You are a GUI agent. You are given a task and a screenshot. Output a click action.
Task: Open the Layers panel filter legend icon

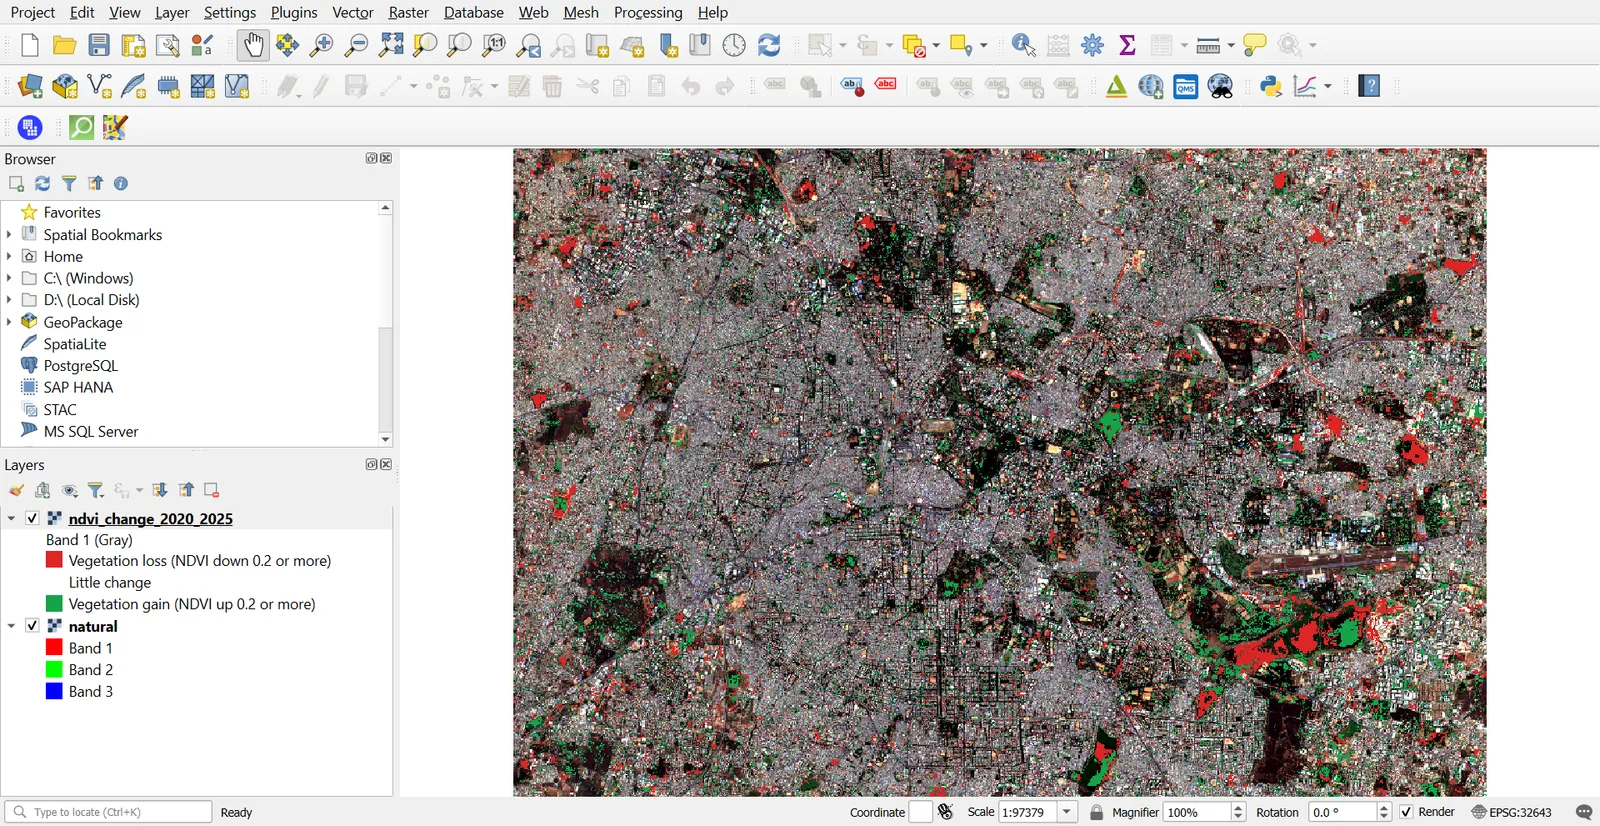[x=96, y=490]
